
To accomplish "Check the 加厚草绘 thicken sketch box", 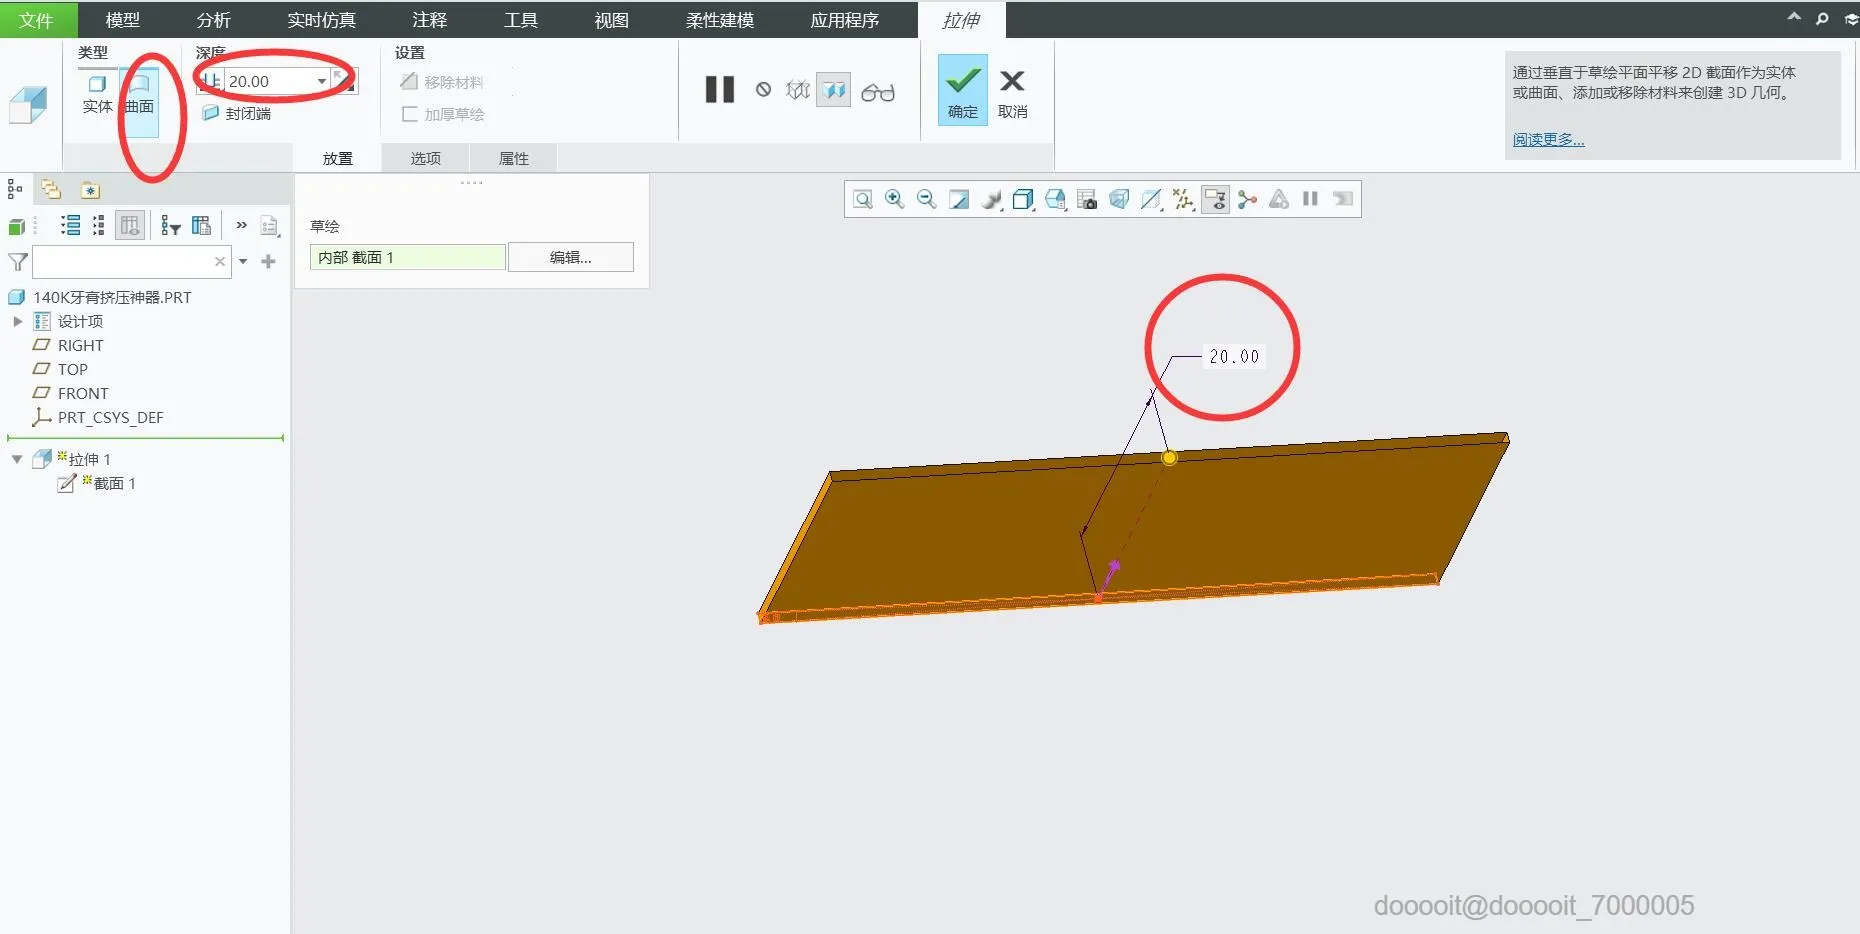I will (x=443, y=114).
